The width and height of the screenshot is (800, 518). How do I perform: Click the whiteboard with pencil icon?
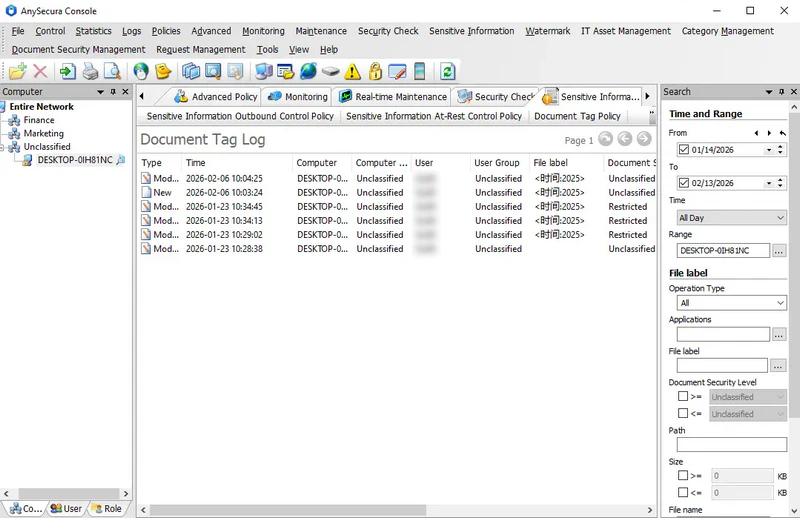[397, 71]
